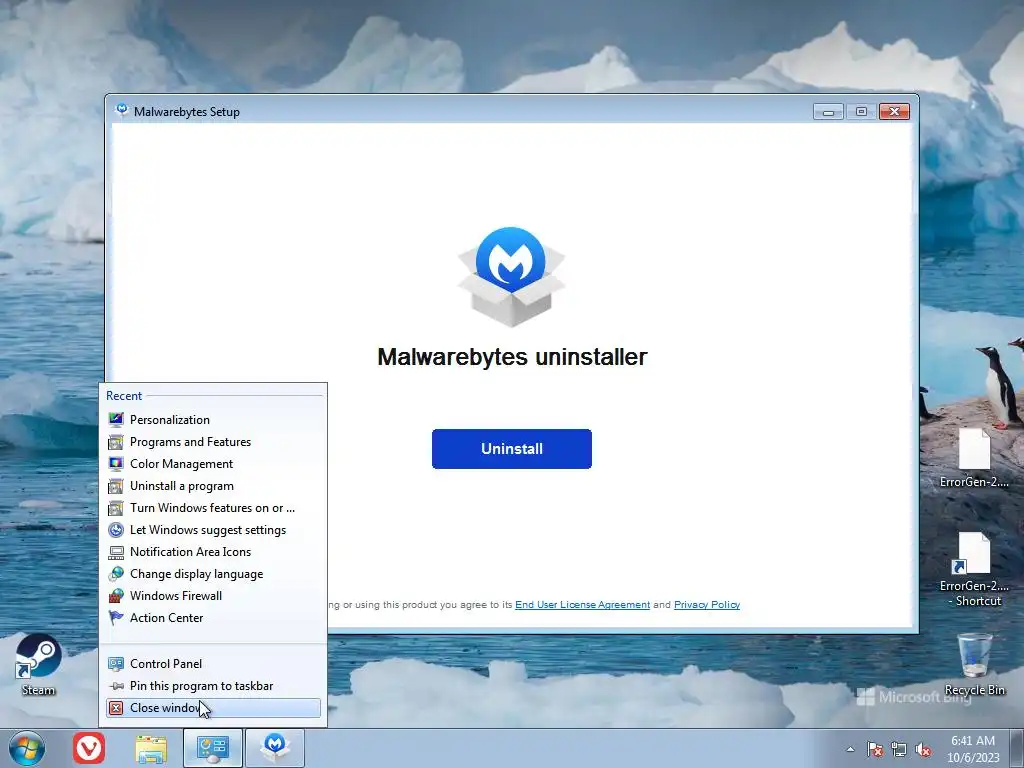Open the End User License Agreement link
The width and height of the screenshot is (1024, 768).
pyautogui.click(x=582, y=605)
